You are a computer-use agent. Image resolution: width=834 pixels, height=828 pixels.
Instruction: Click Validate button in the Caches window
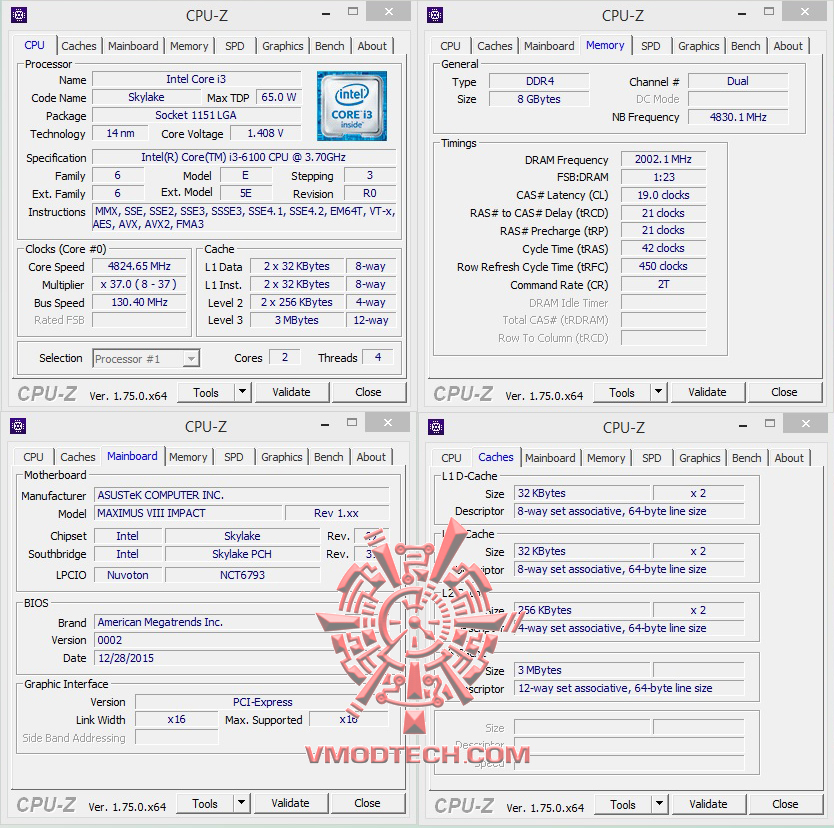click(708, 805)
